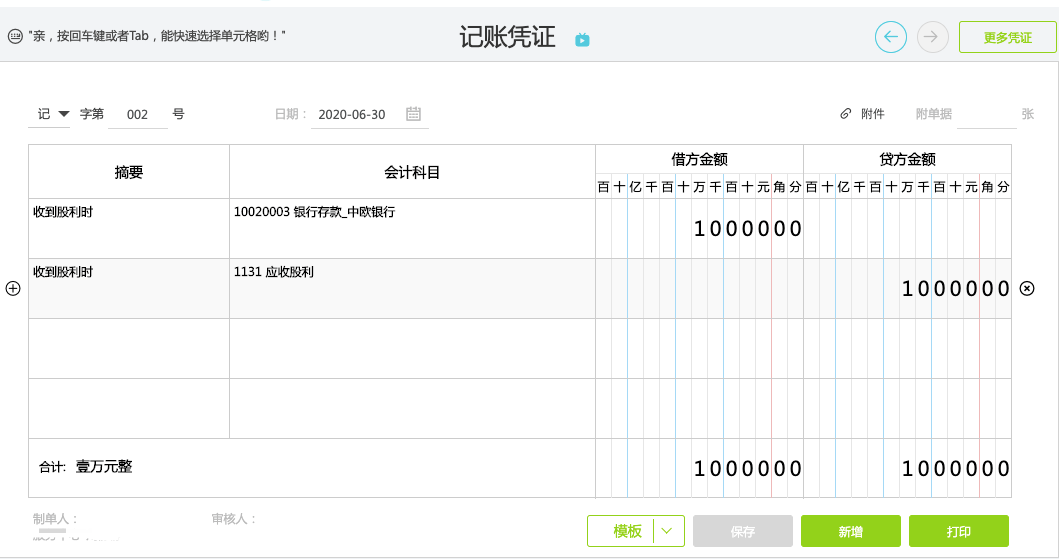Click the 更多凭证 button
This screenshot has height=559, width=1059.
[1008, 37]
